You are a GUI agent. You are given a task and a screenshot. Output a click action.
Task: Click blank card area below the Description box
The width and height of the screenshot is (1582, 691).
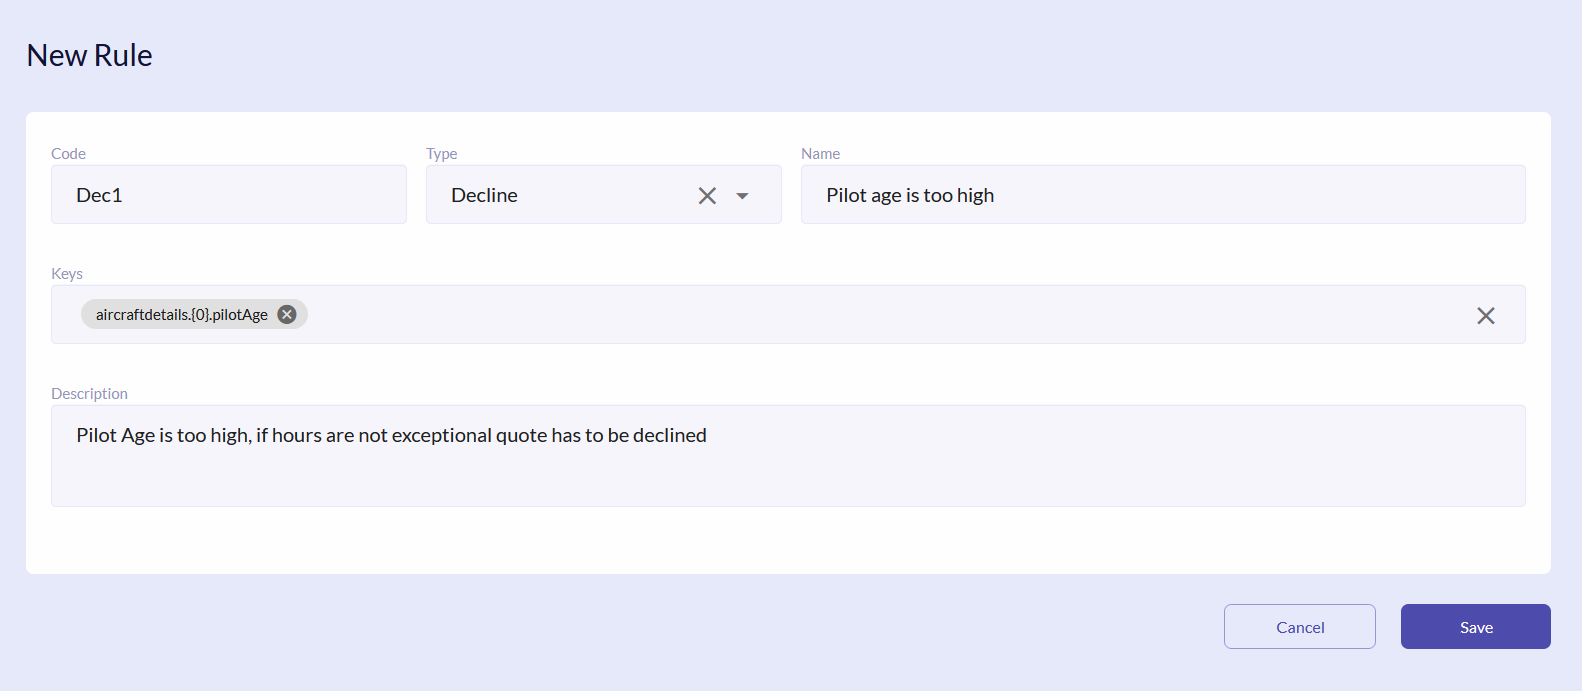787,540
